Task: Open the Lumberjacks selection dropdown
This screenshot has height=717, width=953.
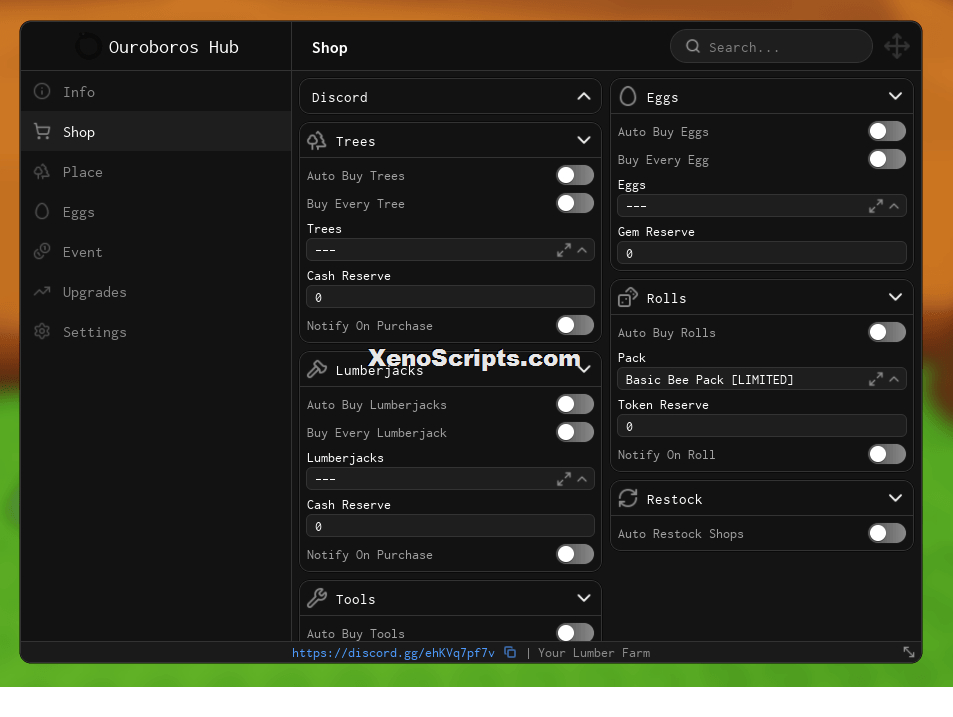Action: pos(450,479)
